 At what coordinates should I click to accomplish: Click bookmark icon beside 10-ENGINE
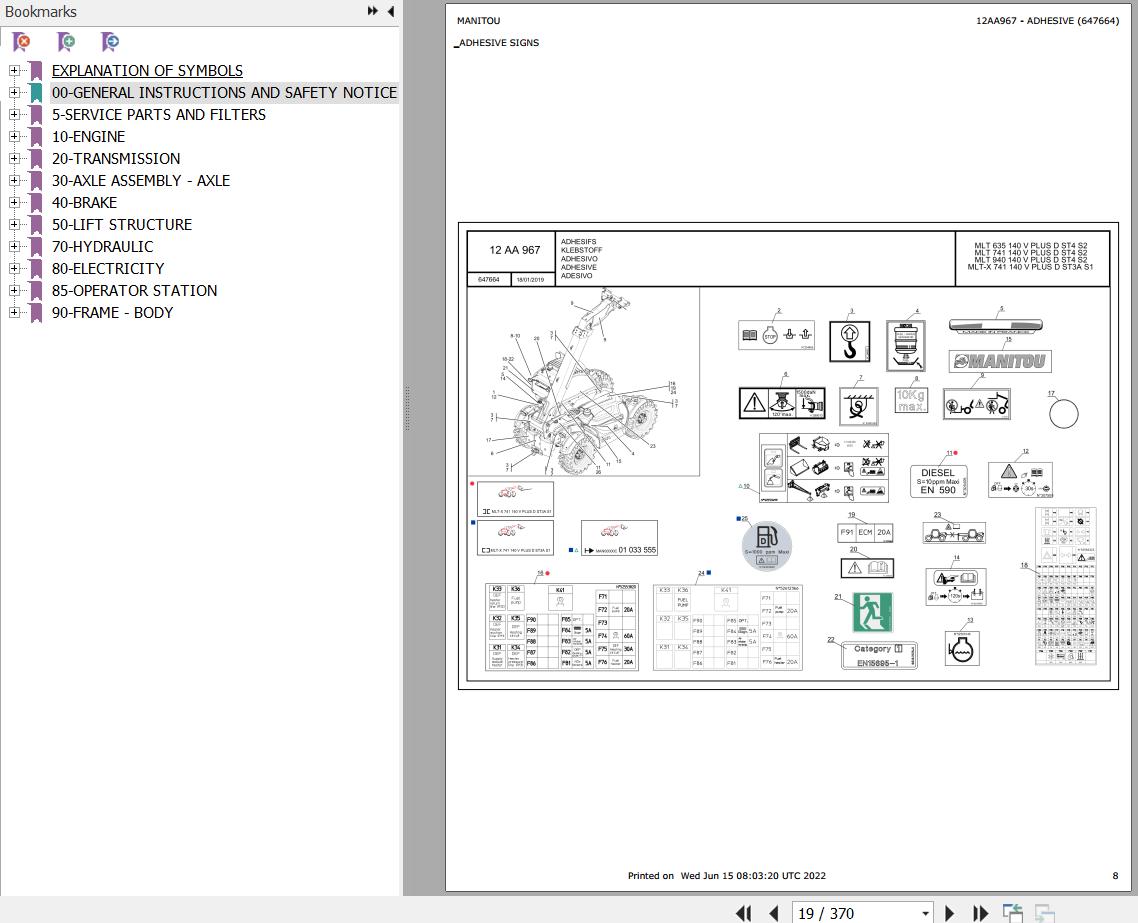tap(36, 137)
